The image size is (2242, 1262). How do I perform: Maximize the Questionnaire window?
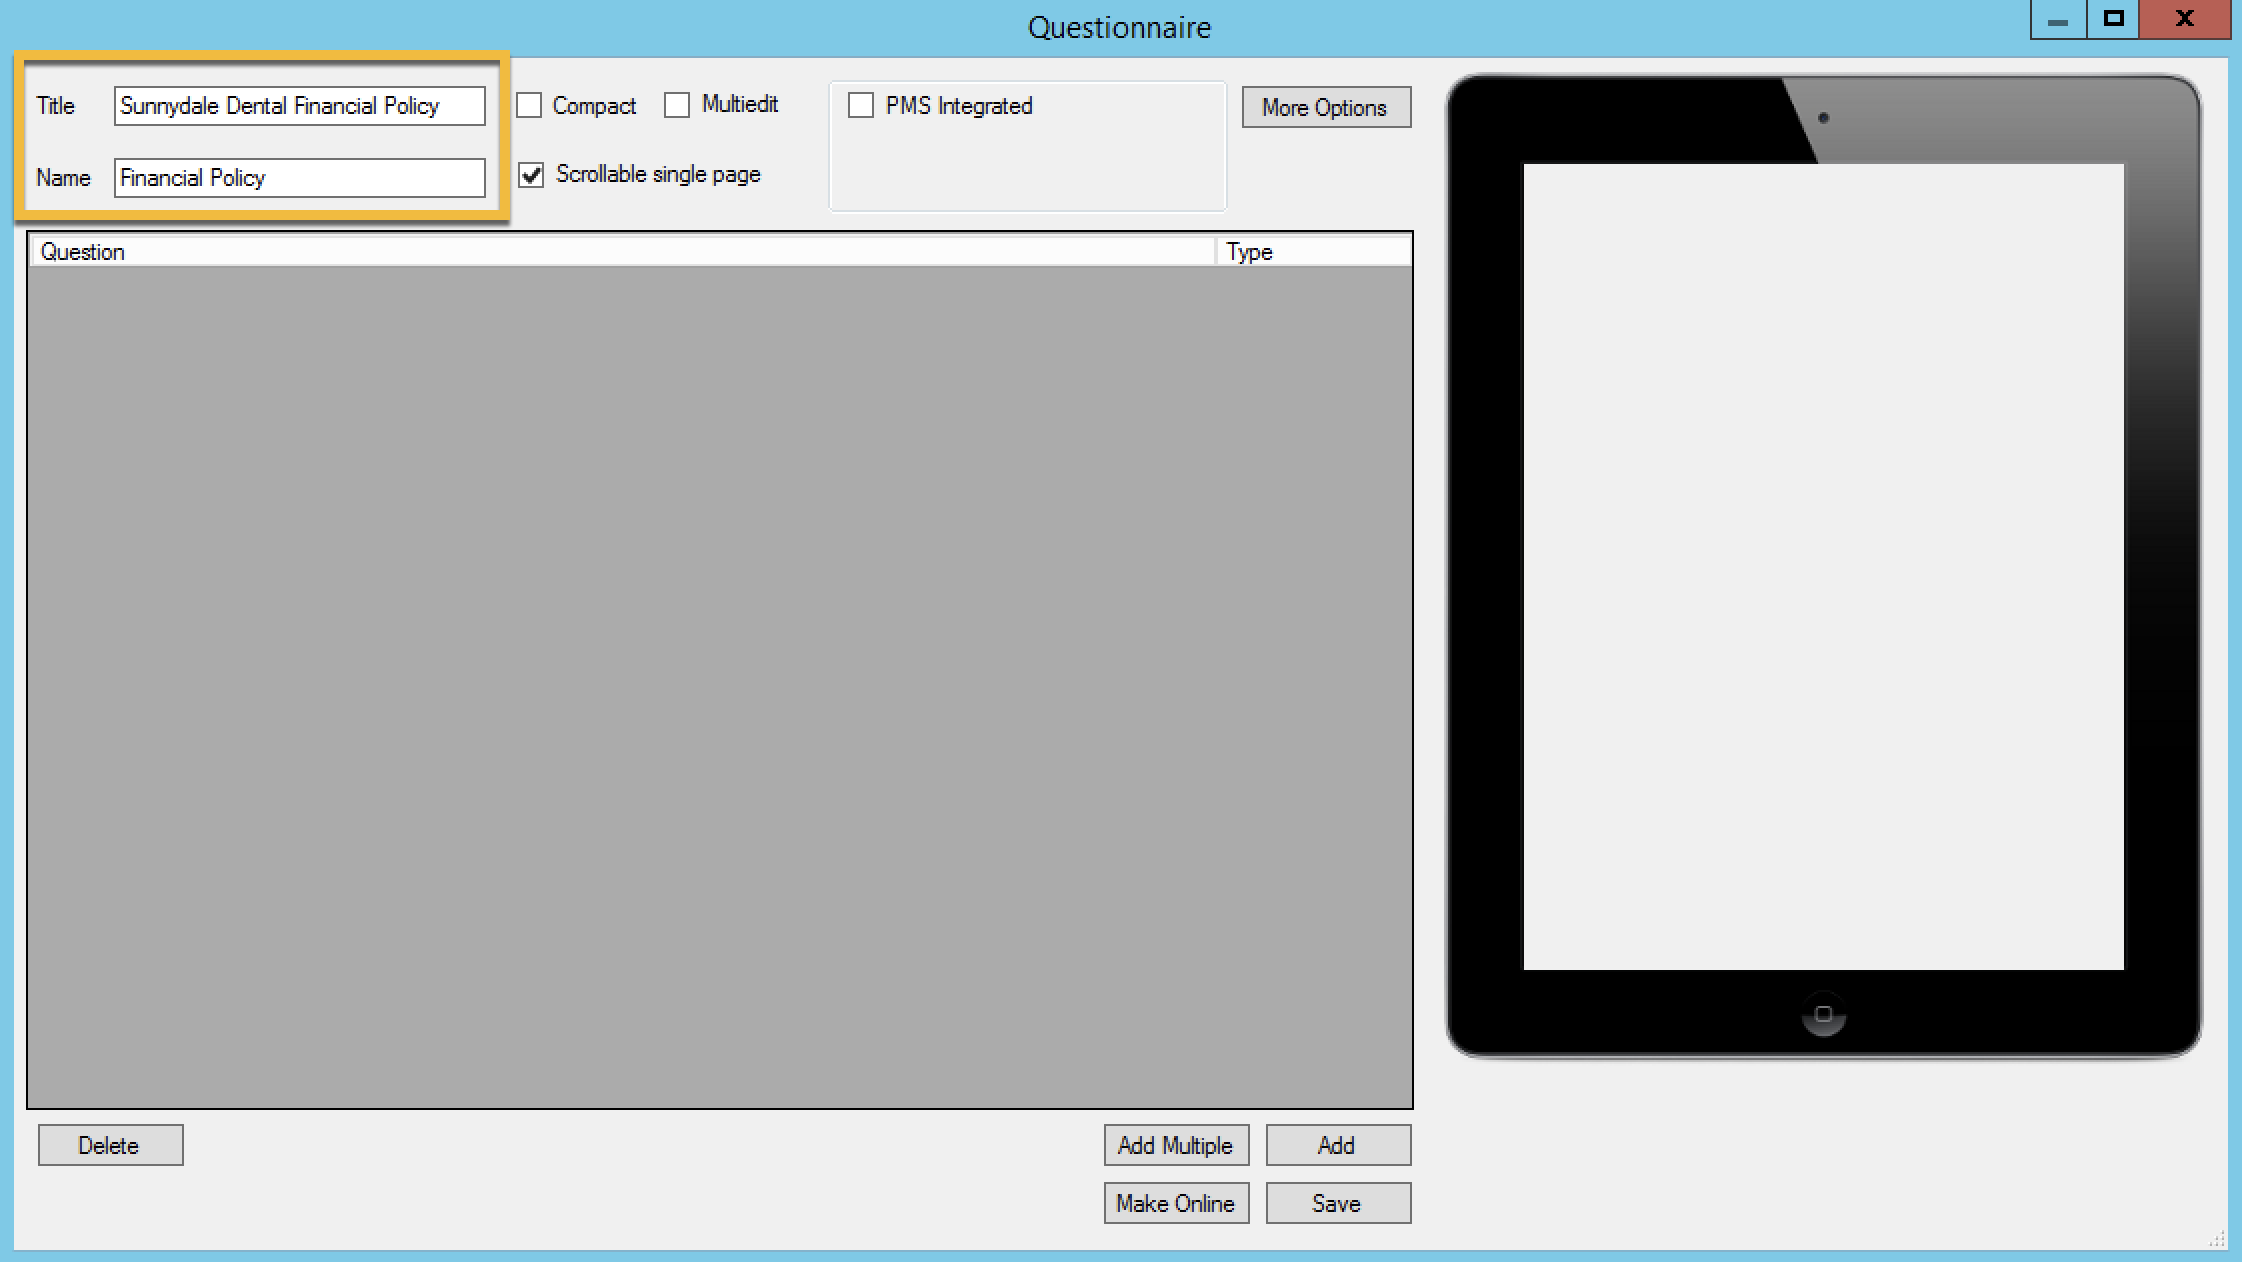click(x=2113, y=20)
